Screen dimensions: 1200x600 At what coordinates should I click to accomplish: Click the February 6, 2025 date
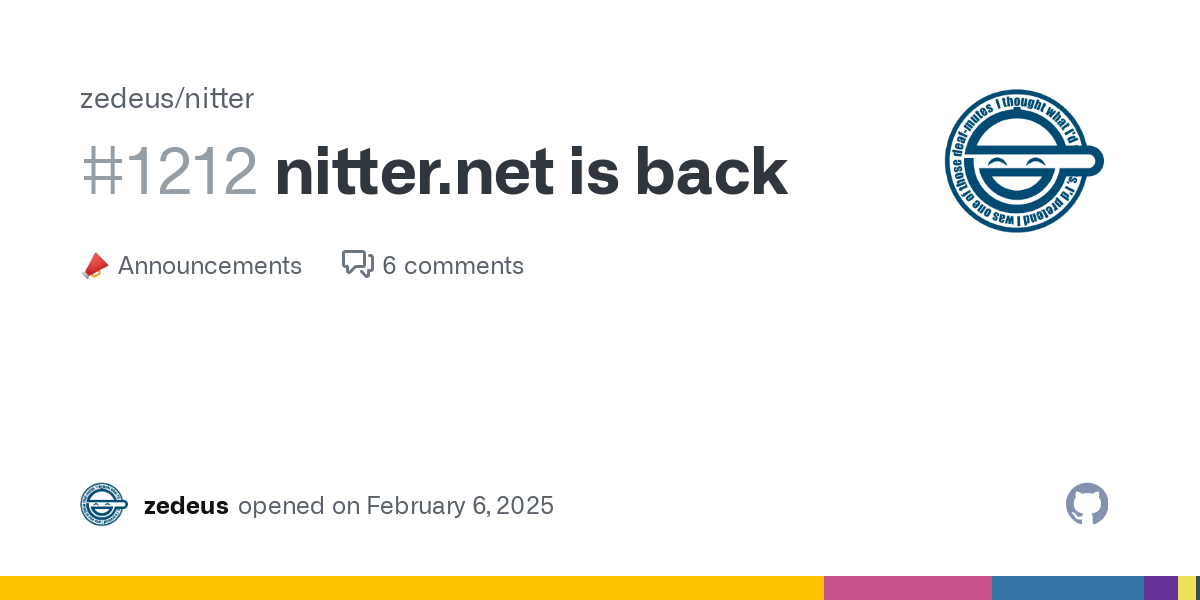pos(460,506)
